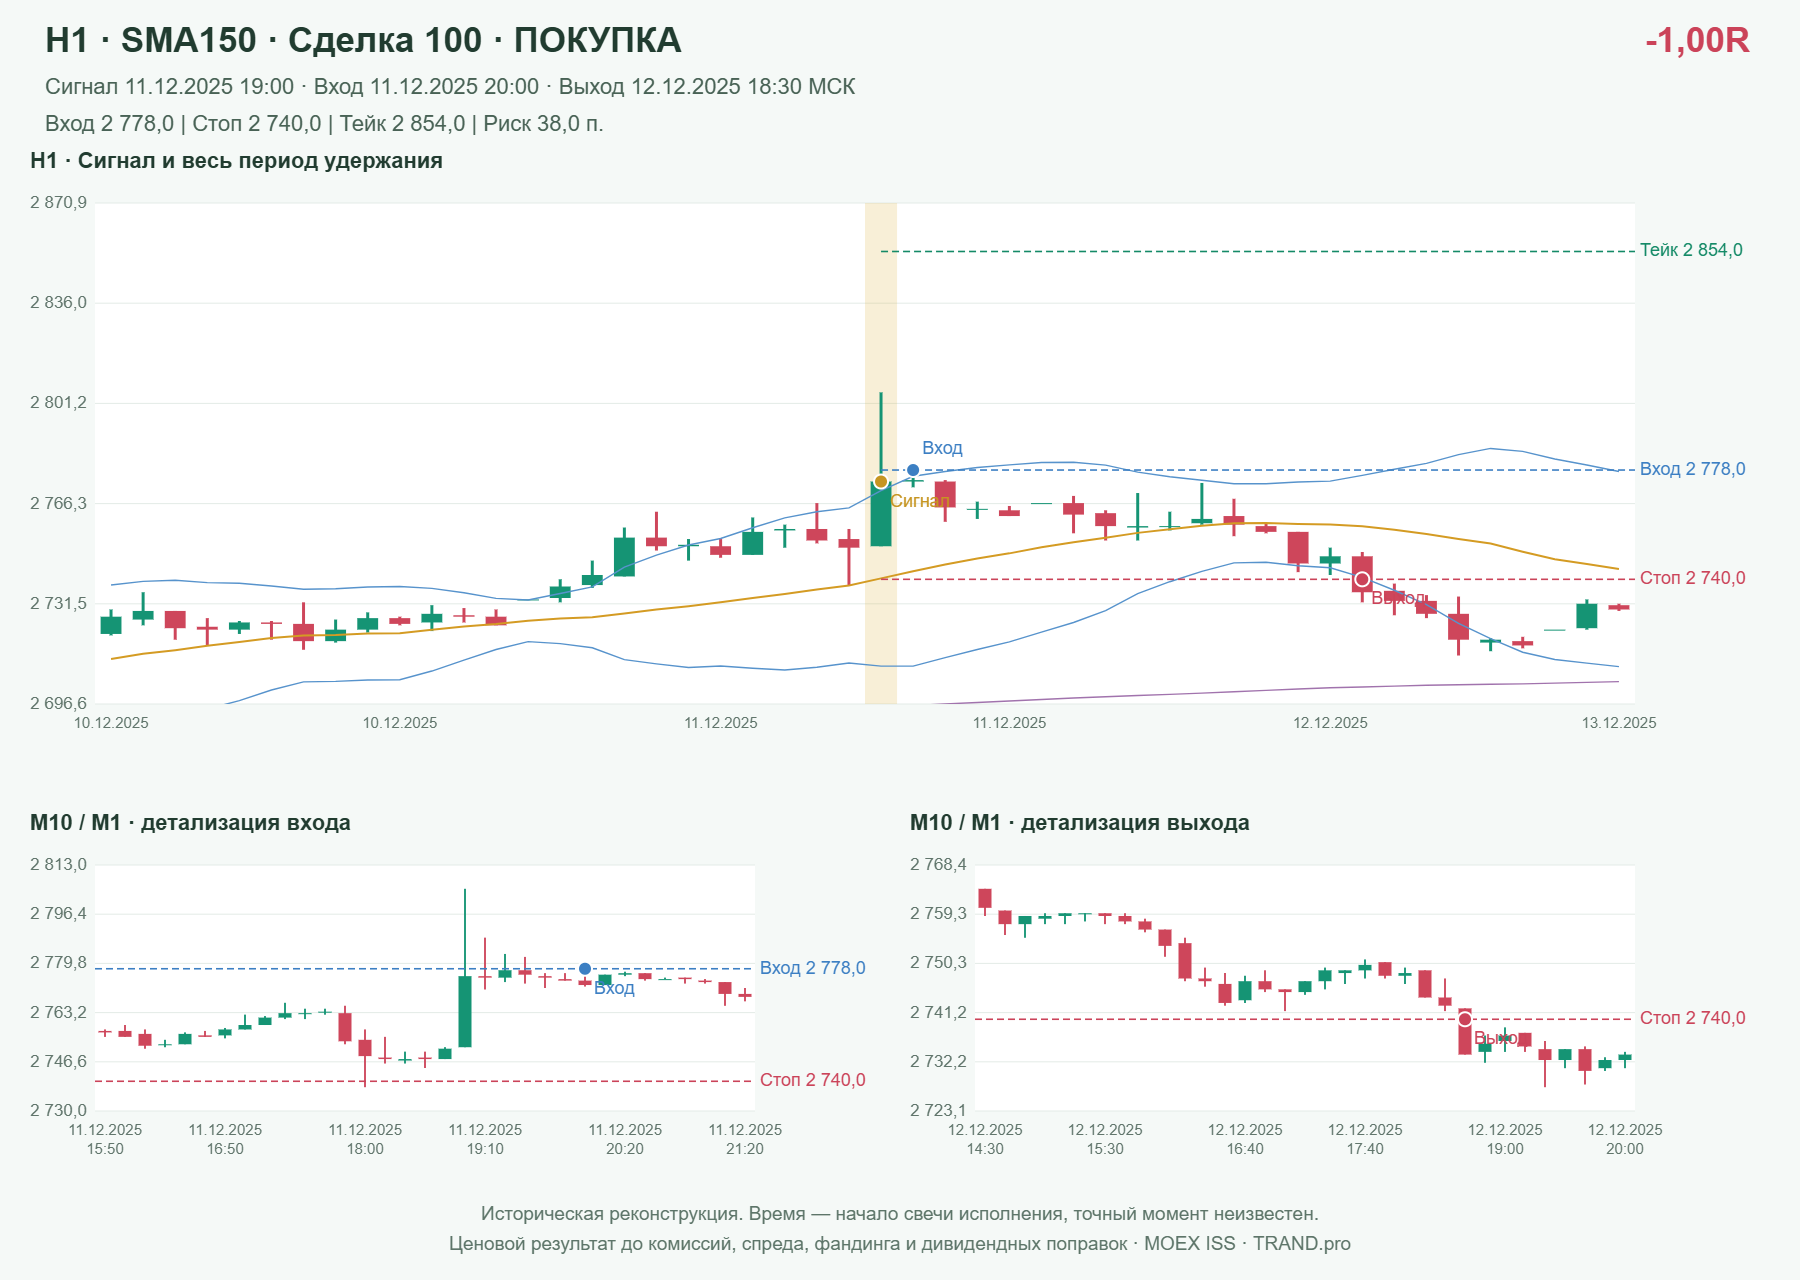Click the 'MOEX ISS · TRAND.pro' footer text
Screen dimensions: 1800x1280
pos(1247,1244)
